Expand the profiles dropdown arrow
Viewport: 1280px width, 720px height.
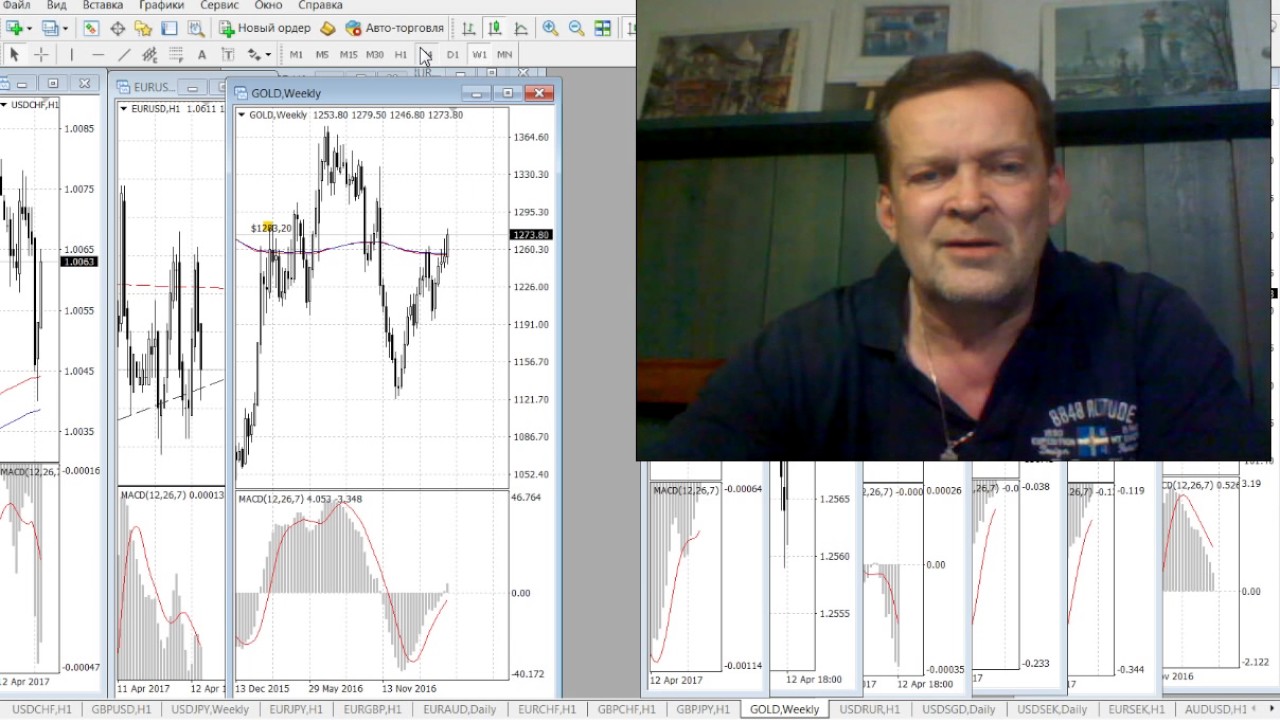point(66,28)
